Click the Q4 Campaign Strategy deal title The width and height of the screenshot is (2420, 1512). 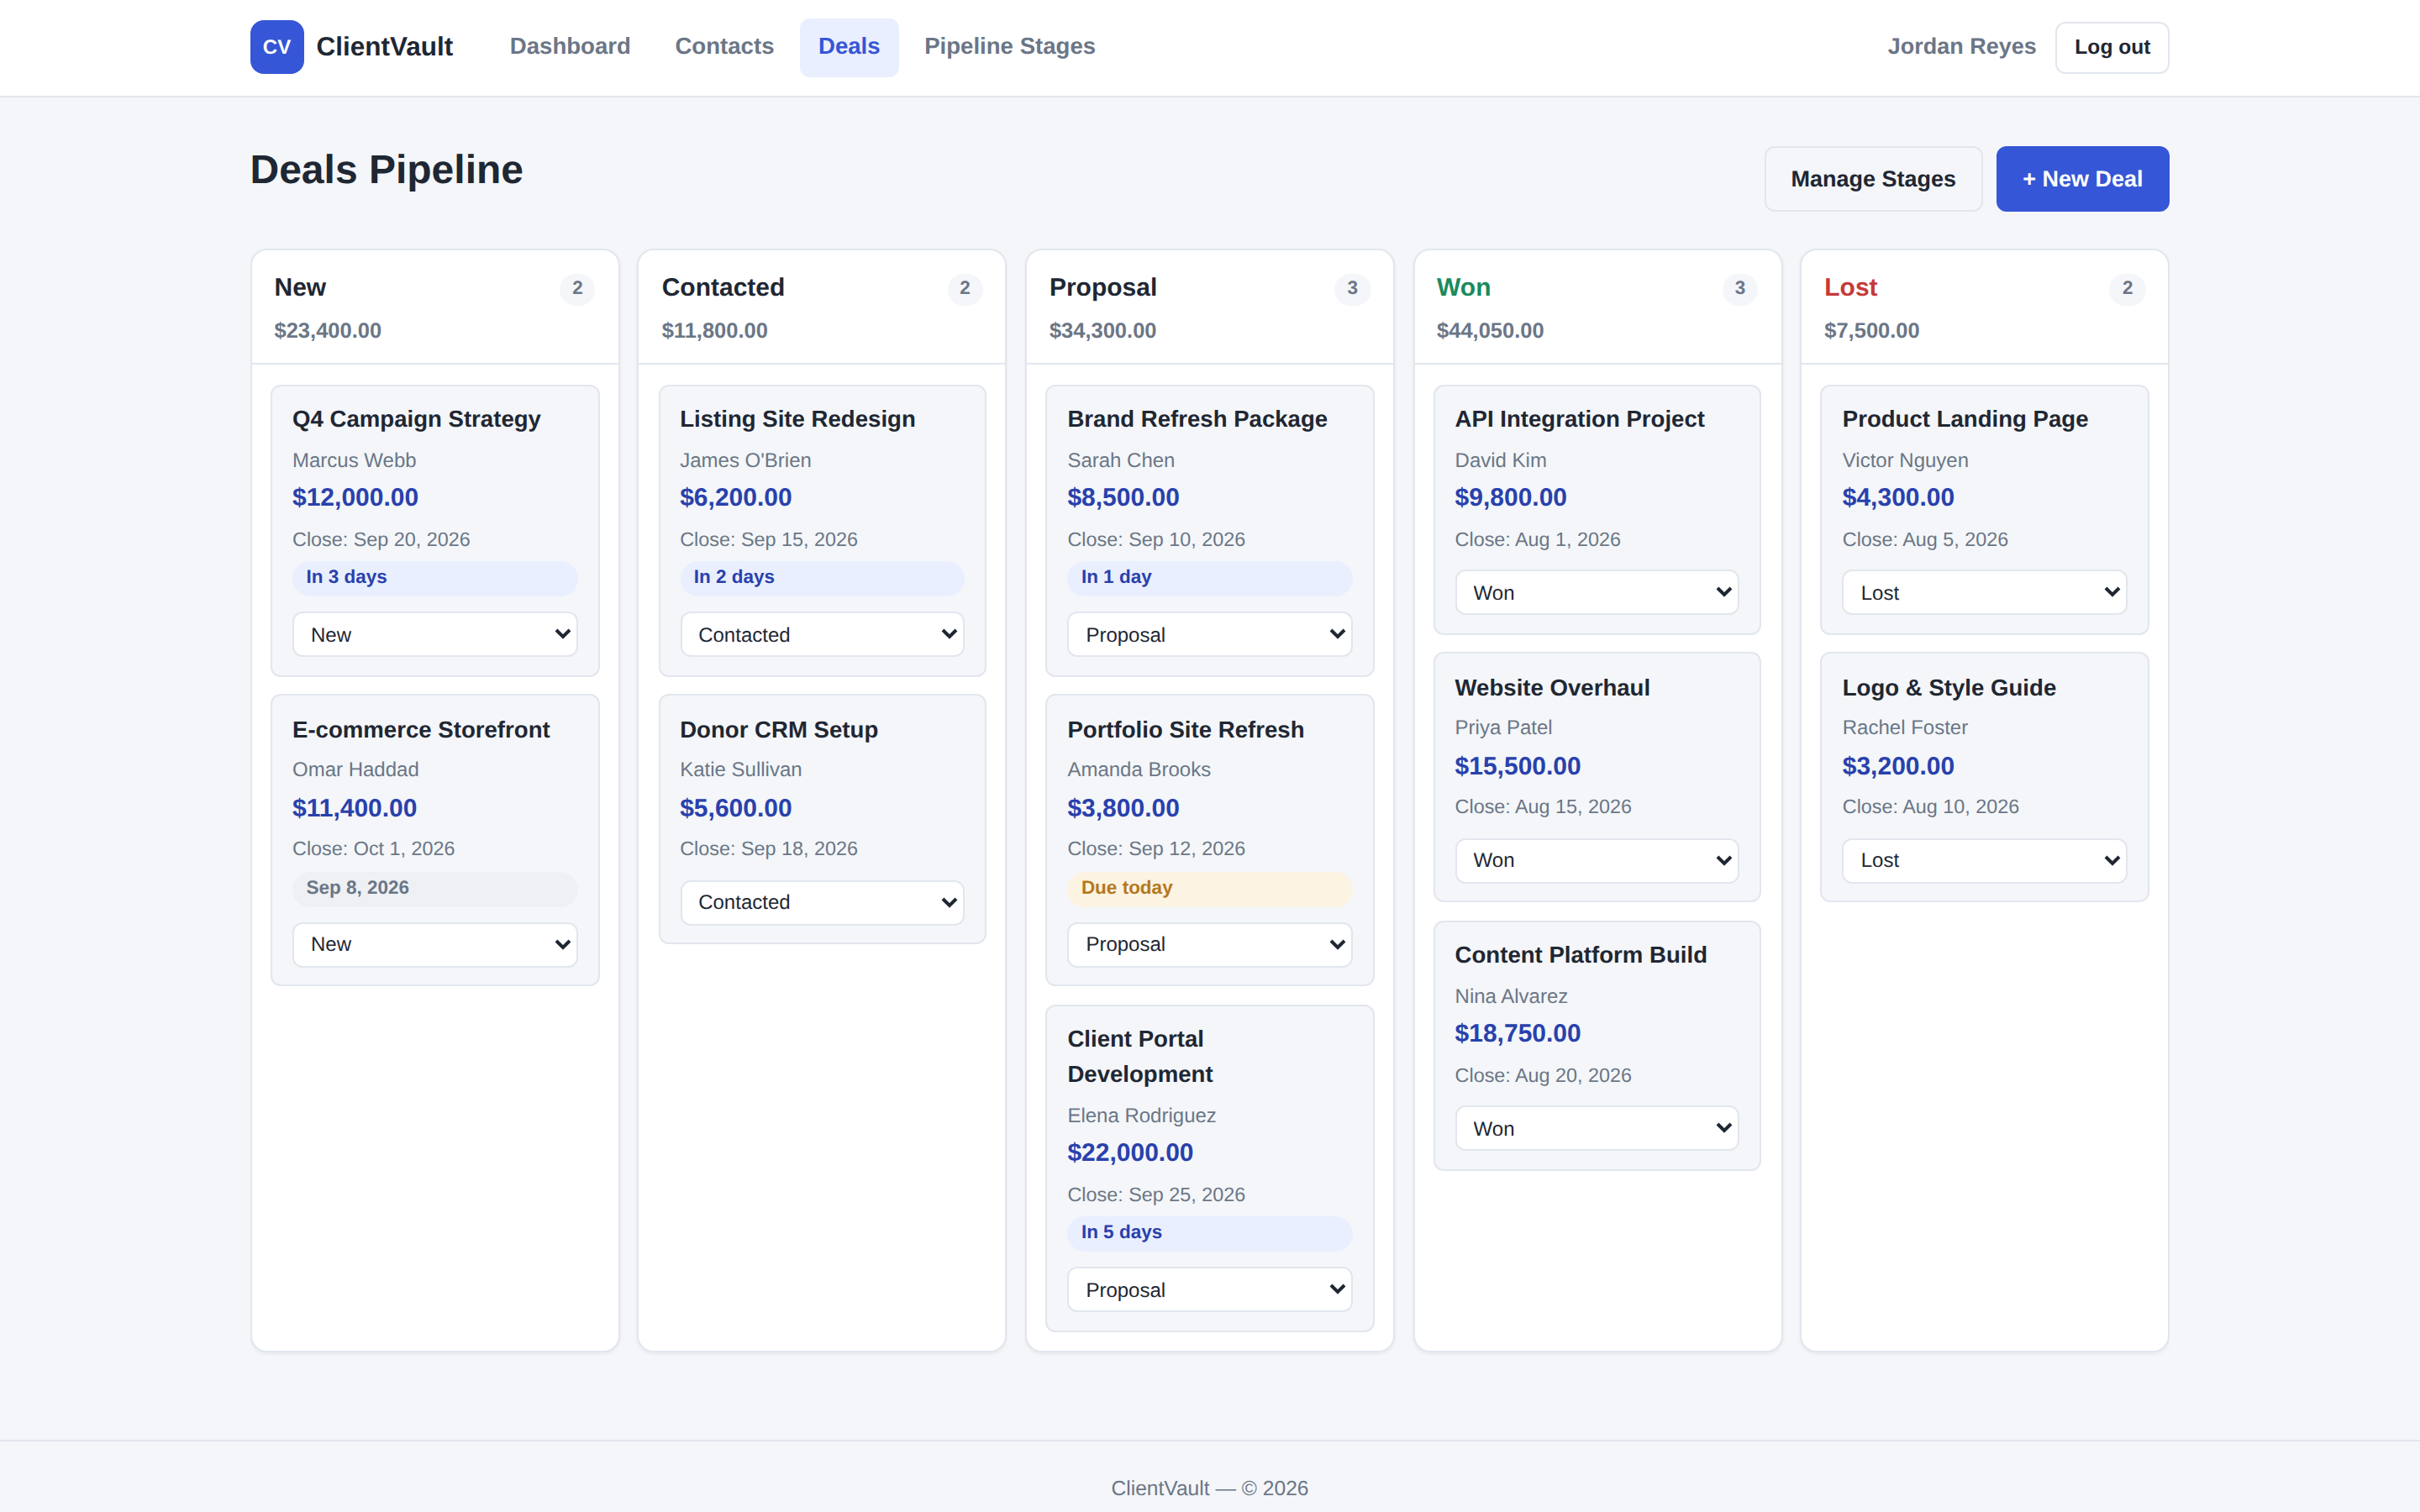(x=416, y=419)
